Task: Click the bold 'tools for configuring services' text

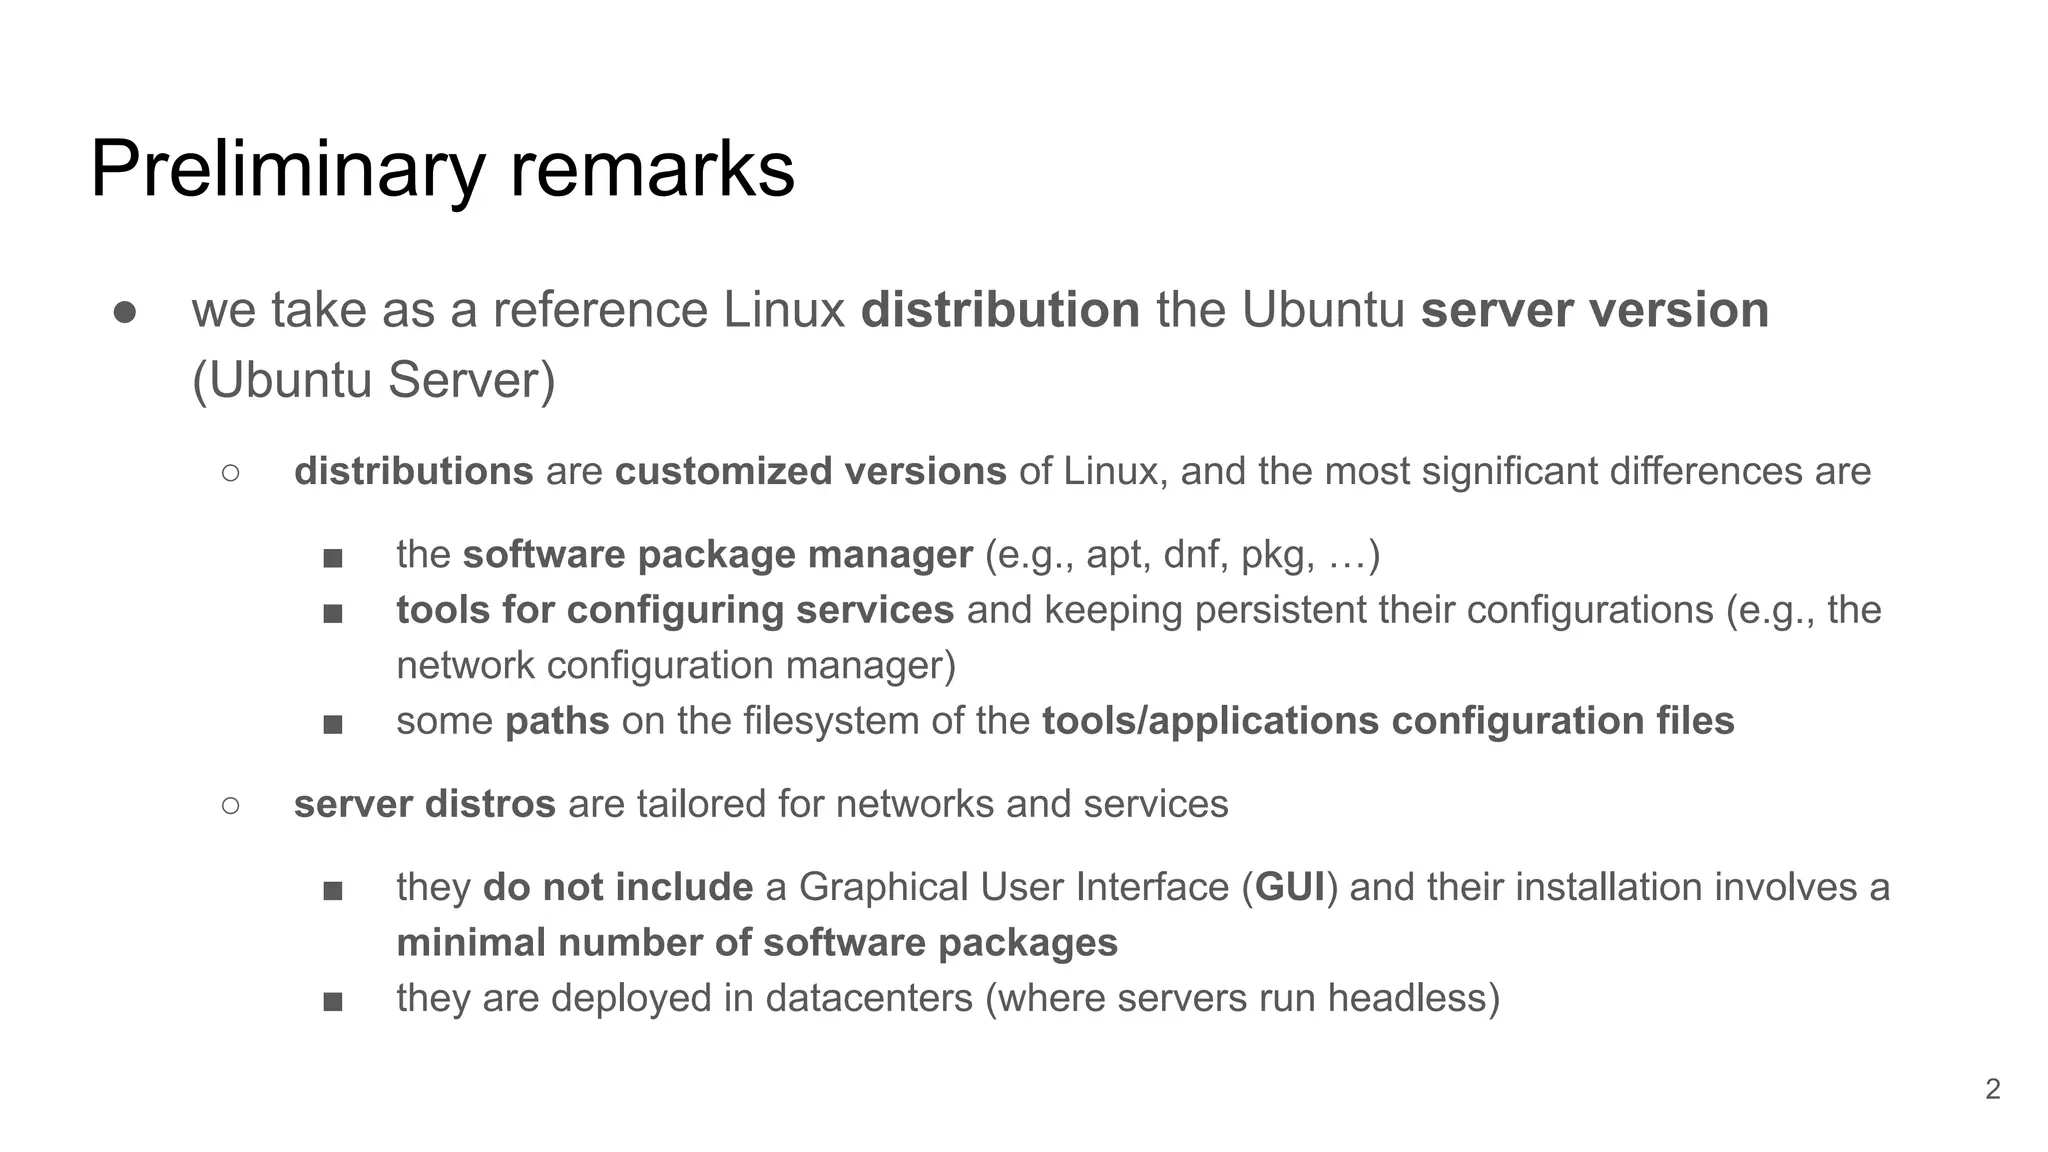Action: point(675,610)
